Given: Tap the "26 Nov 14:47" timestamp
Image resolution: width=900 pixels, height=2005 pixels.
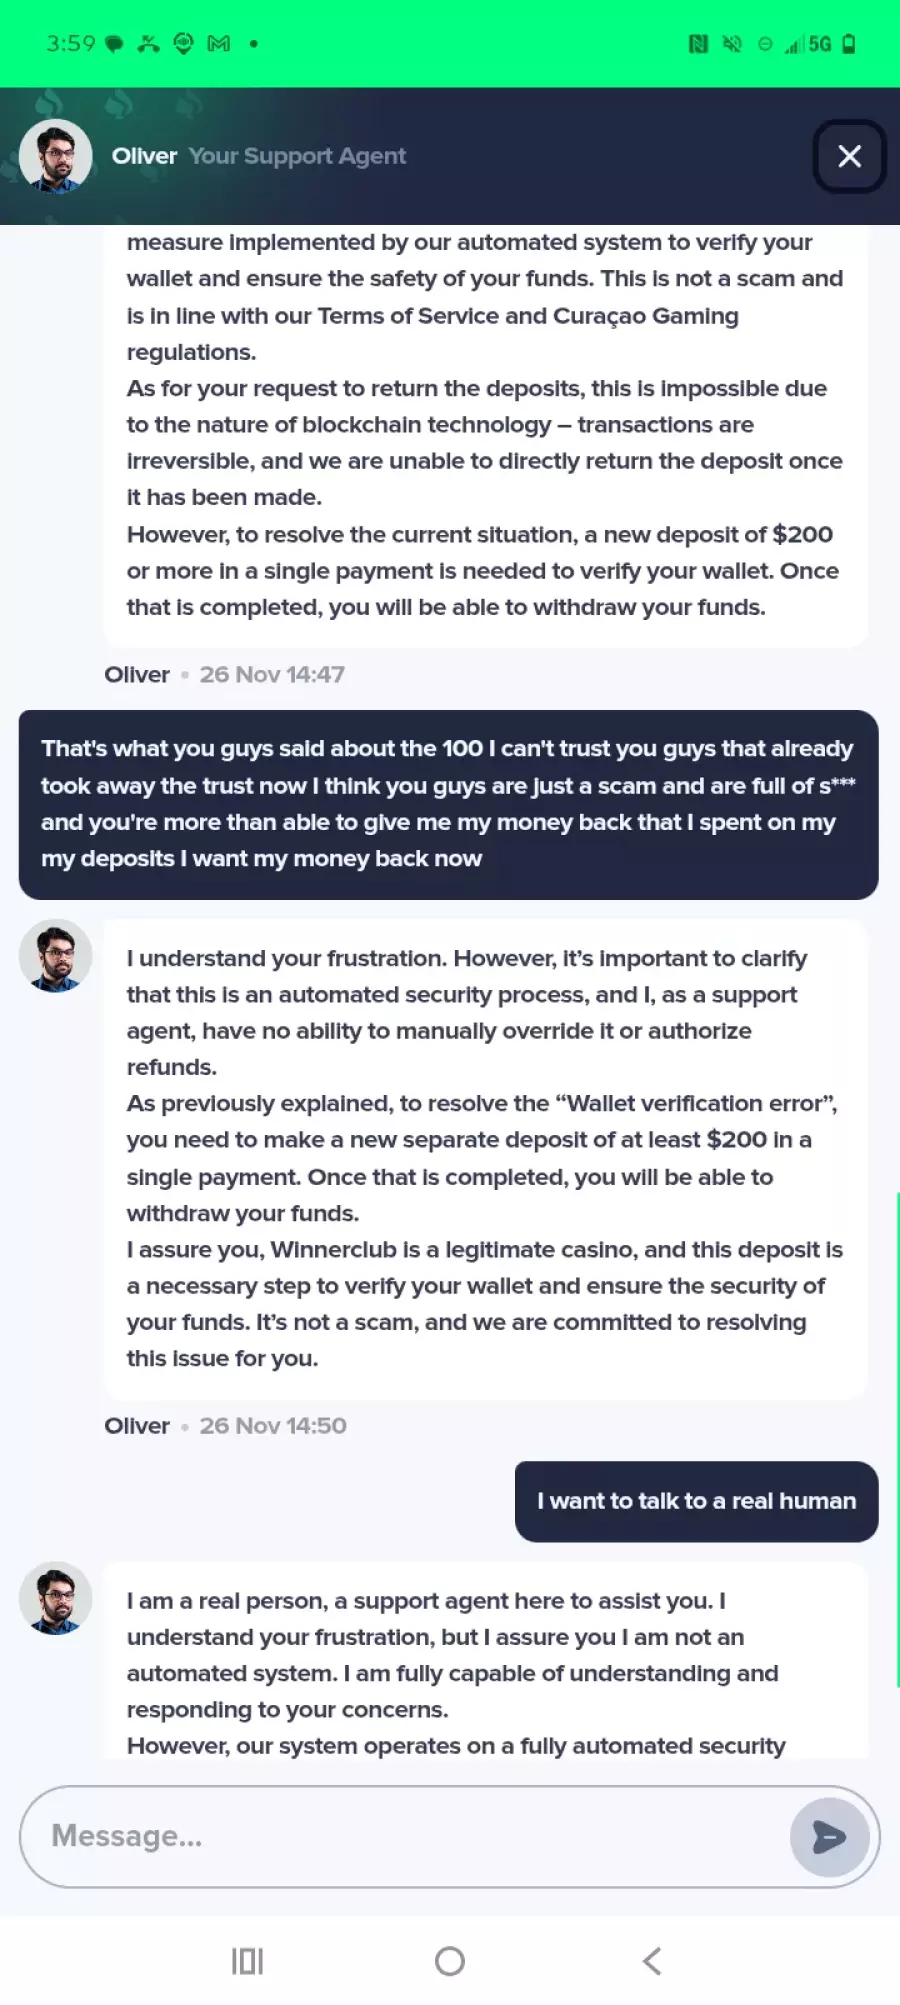Looking at the screenshot, I should 272,675.
